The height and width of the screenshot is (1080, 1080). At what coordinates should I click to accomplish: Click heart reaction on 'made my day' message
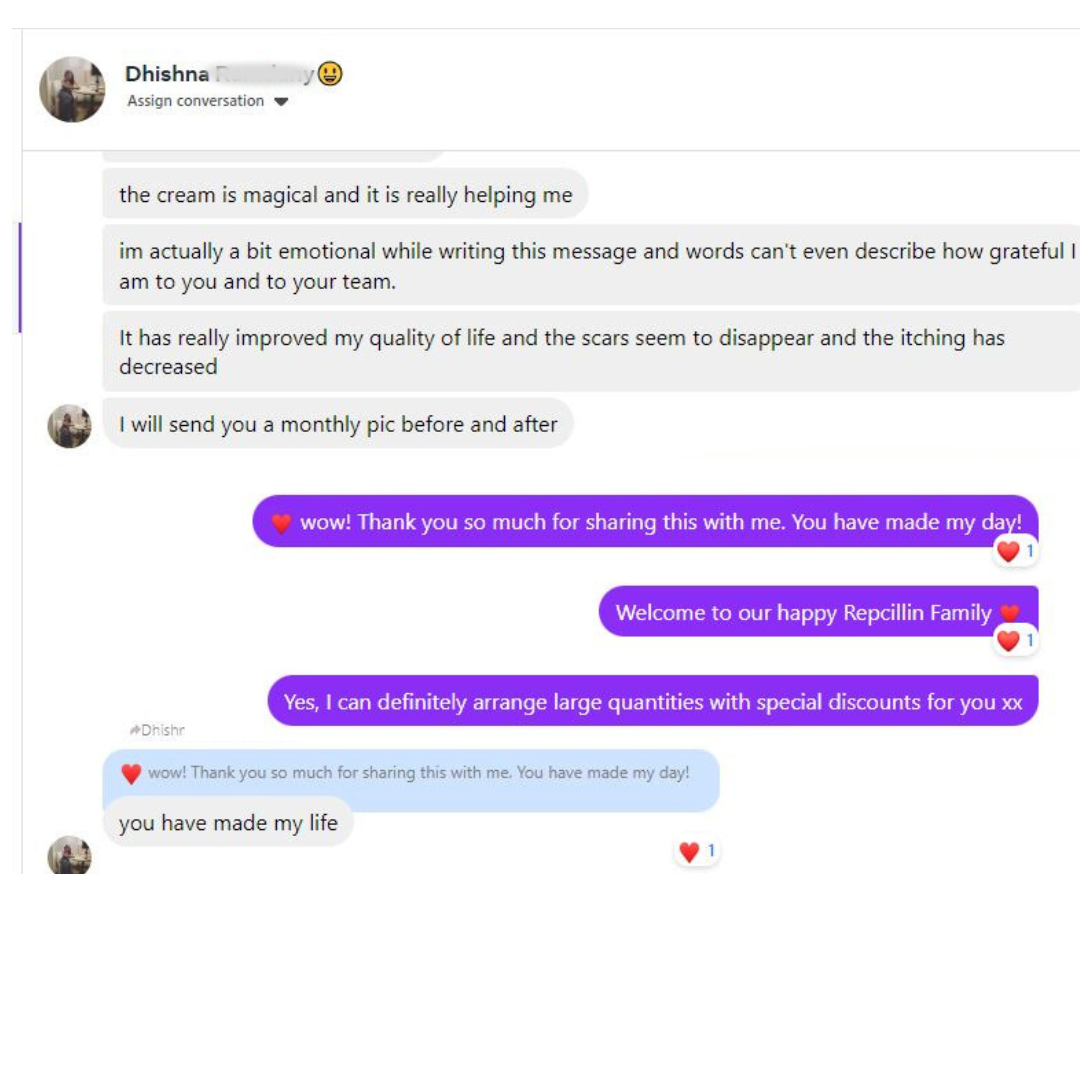(1015, 551)
